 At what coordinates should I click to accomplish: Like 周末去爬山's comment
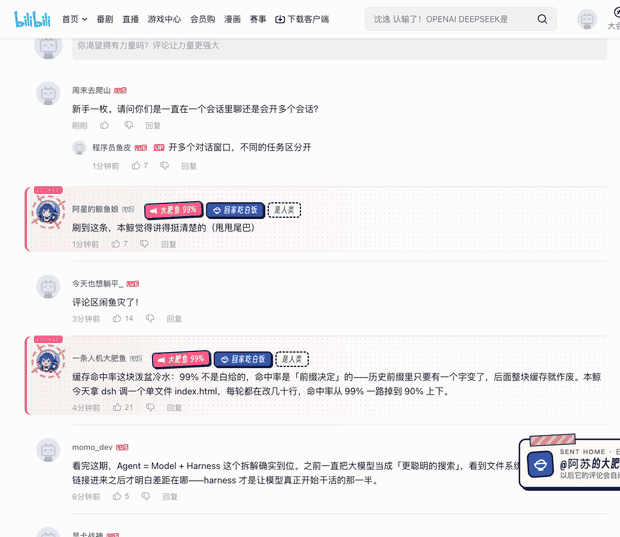click(x=104, y=125)
